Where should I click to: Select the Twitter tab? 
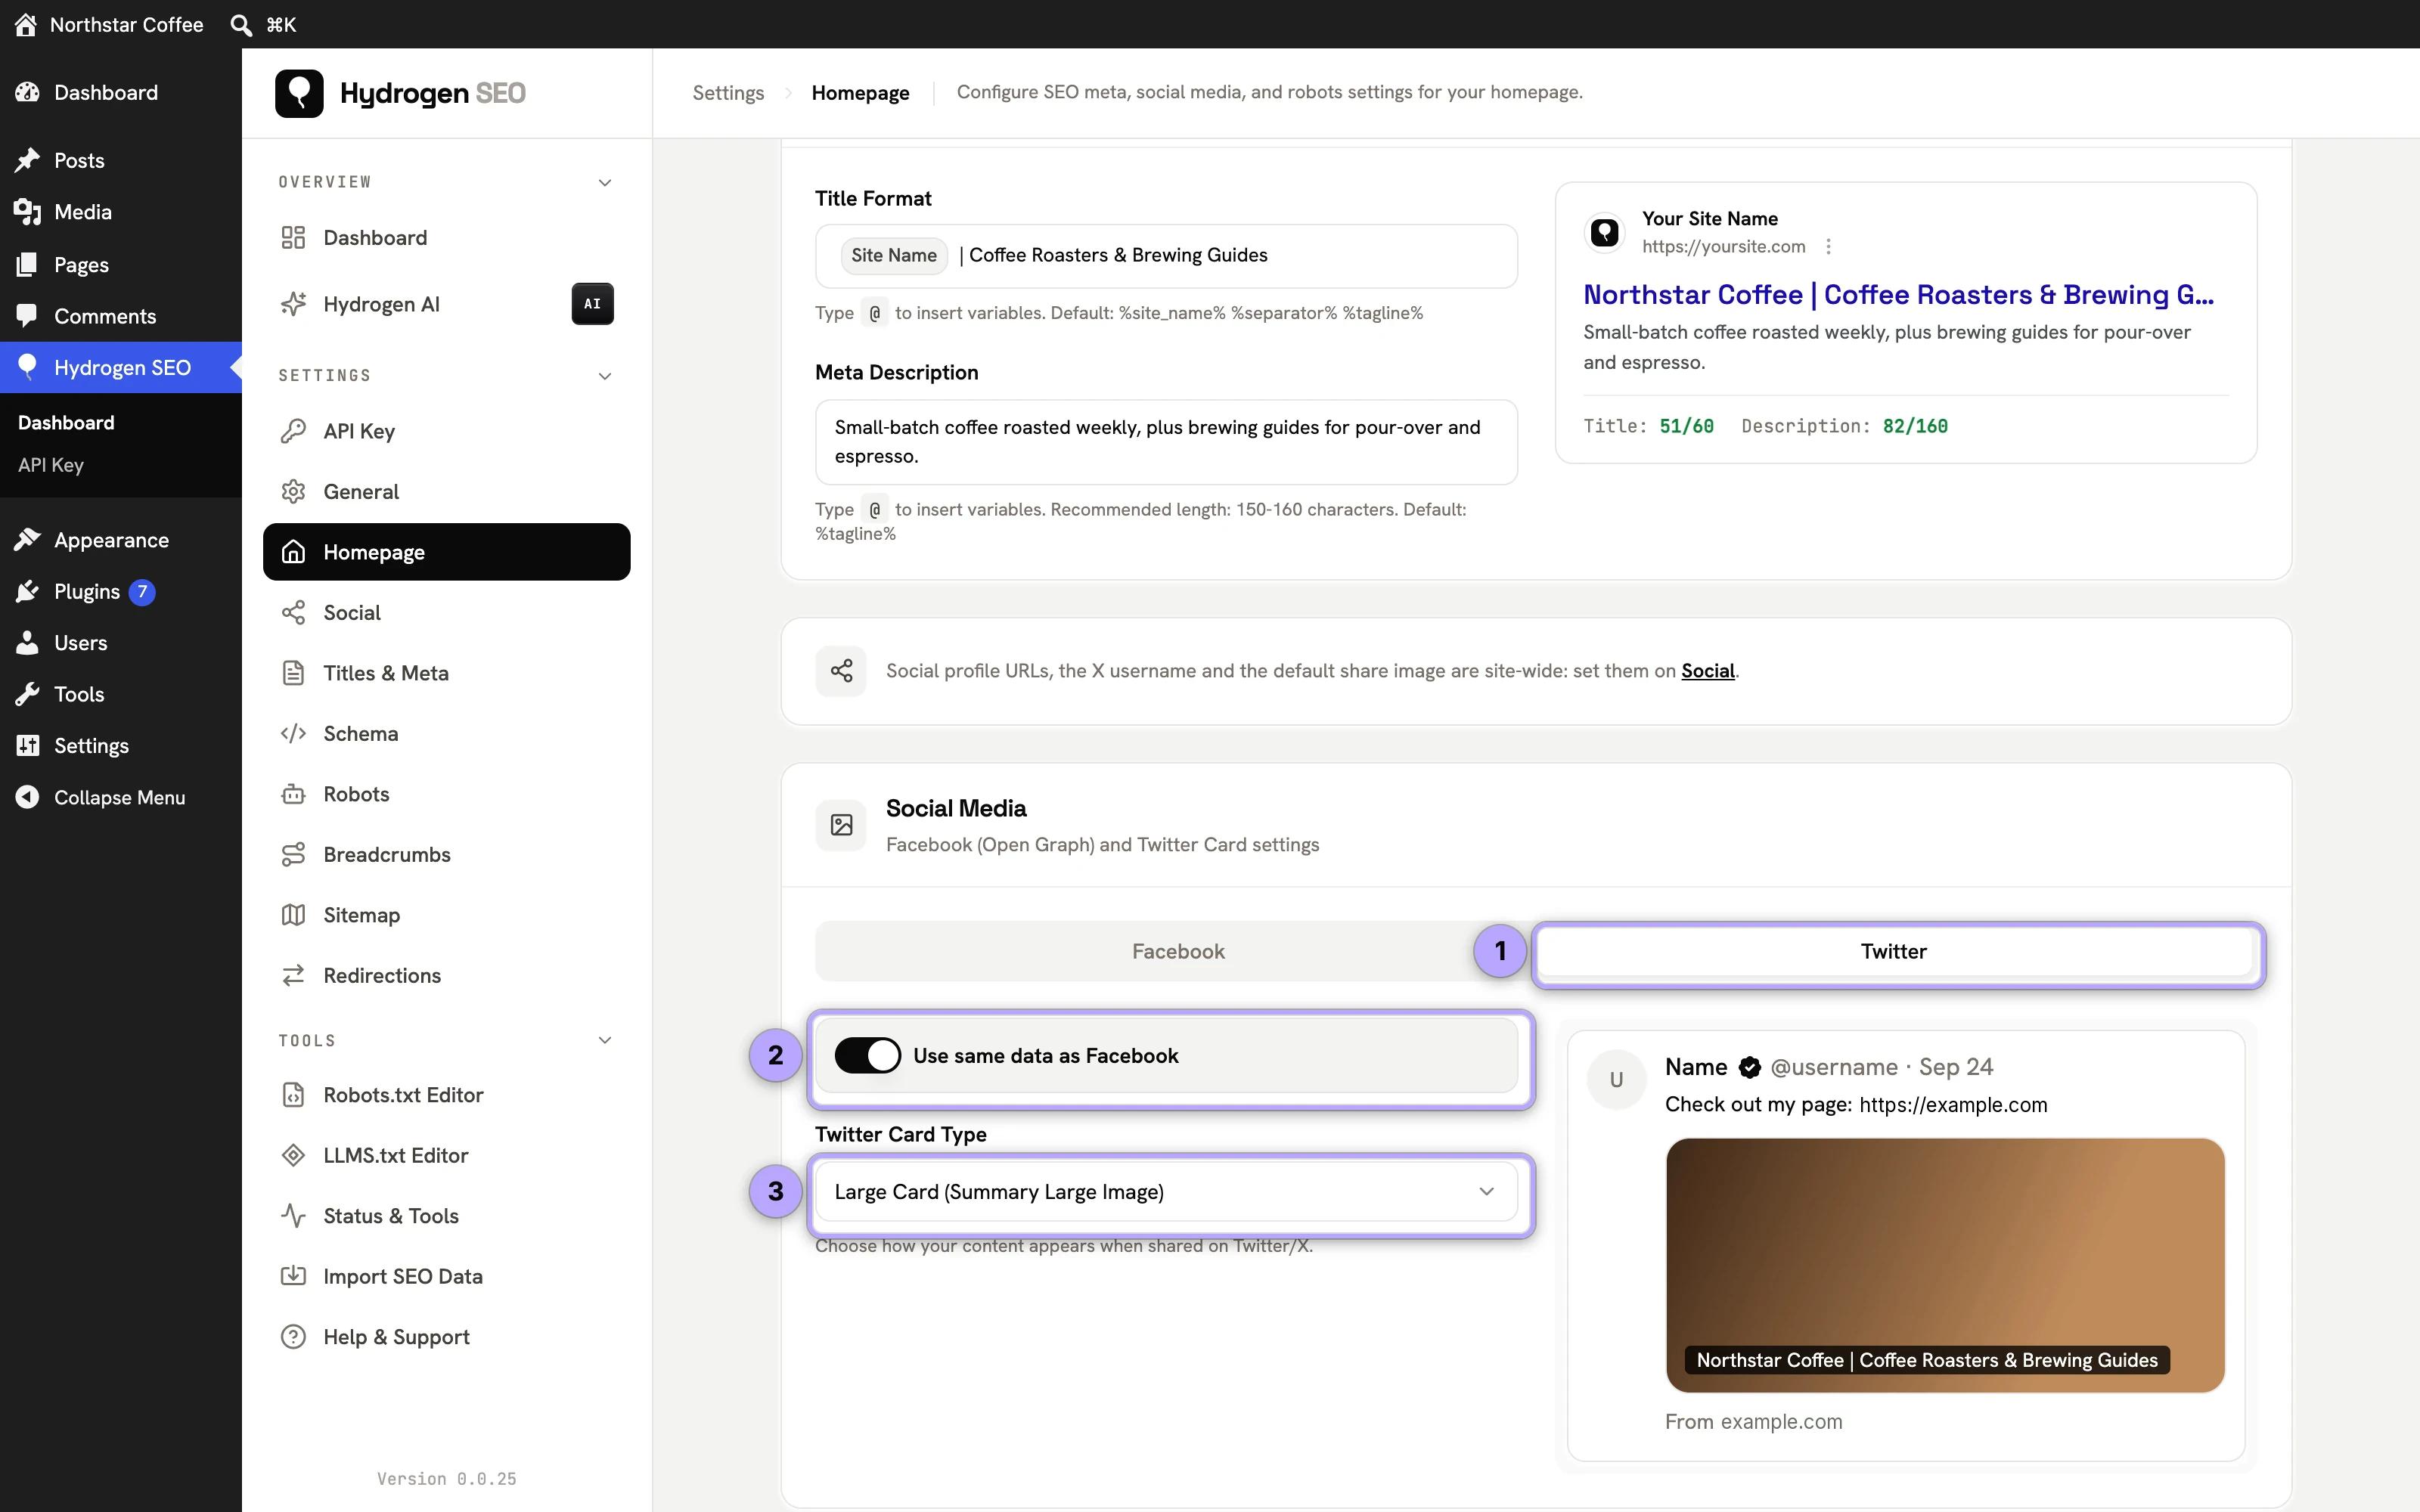pos(1894,952)
